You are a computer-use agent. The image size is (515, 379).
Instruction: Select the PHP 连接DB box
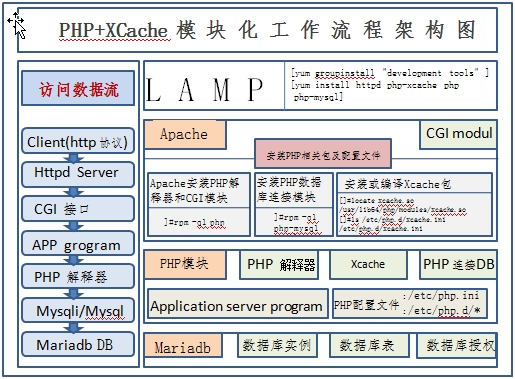point(458,265)
